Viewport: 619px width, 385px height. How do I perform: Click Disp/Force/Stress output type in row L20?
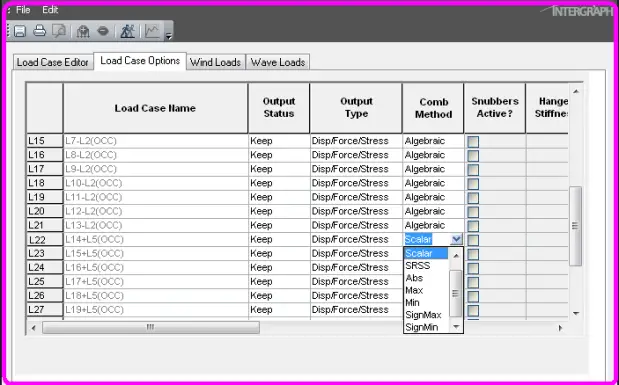(350, 211)
